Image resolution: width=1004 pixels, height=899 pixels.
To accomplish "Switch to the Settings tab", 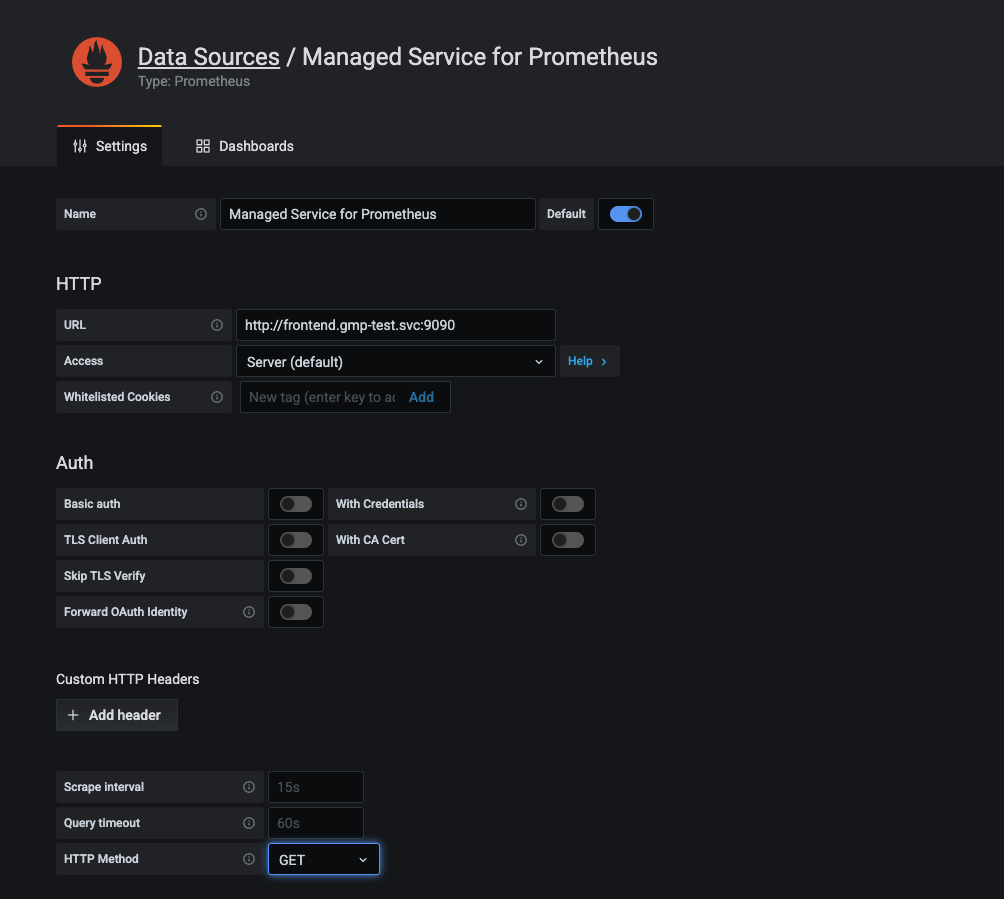I will (109, 146).
